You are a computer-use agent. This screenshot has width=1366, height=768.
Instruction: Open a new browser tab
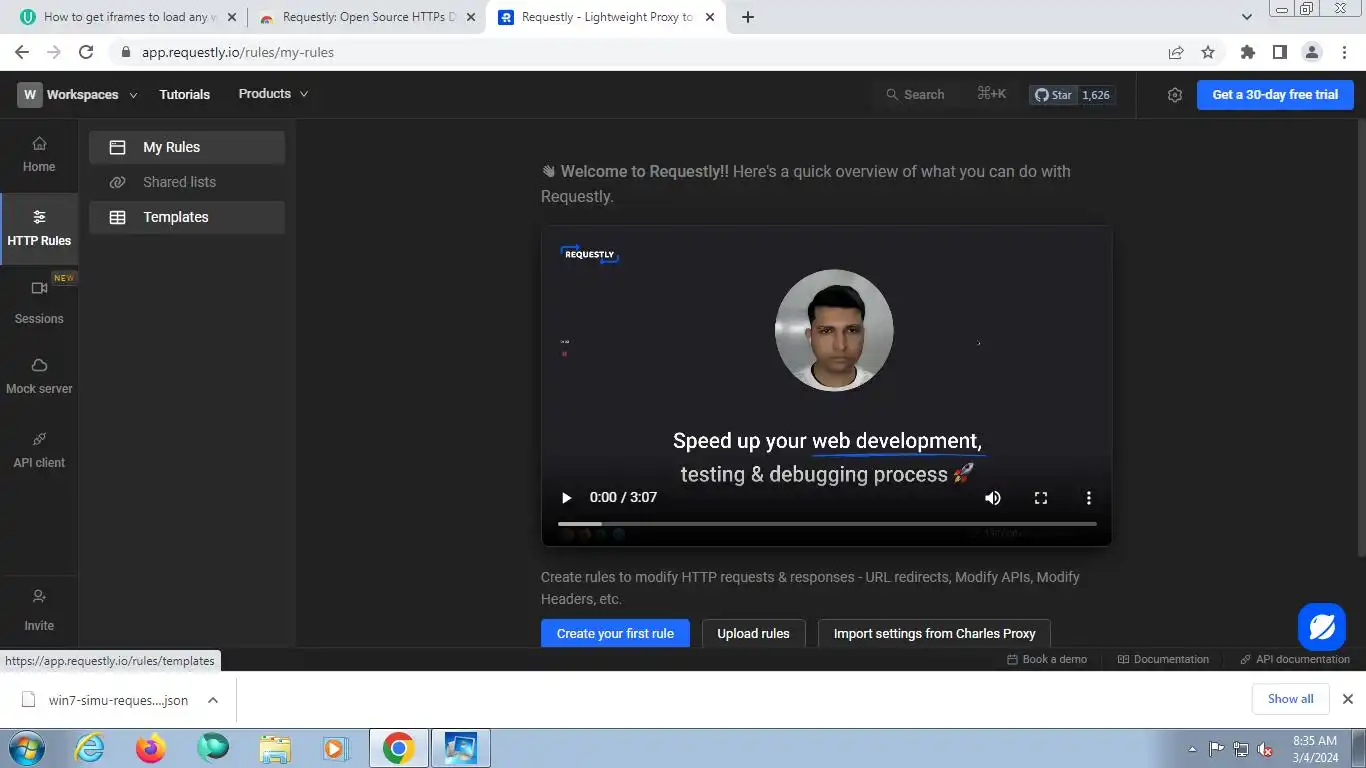coord(748,17)
